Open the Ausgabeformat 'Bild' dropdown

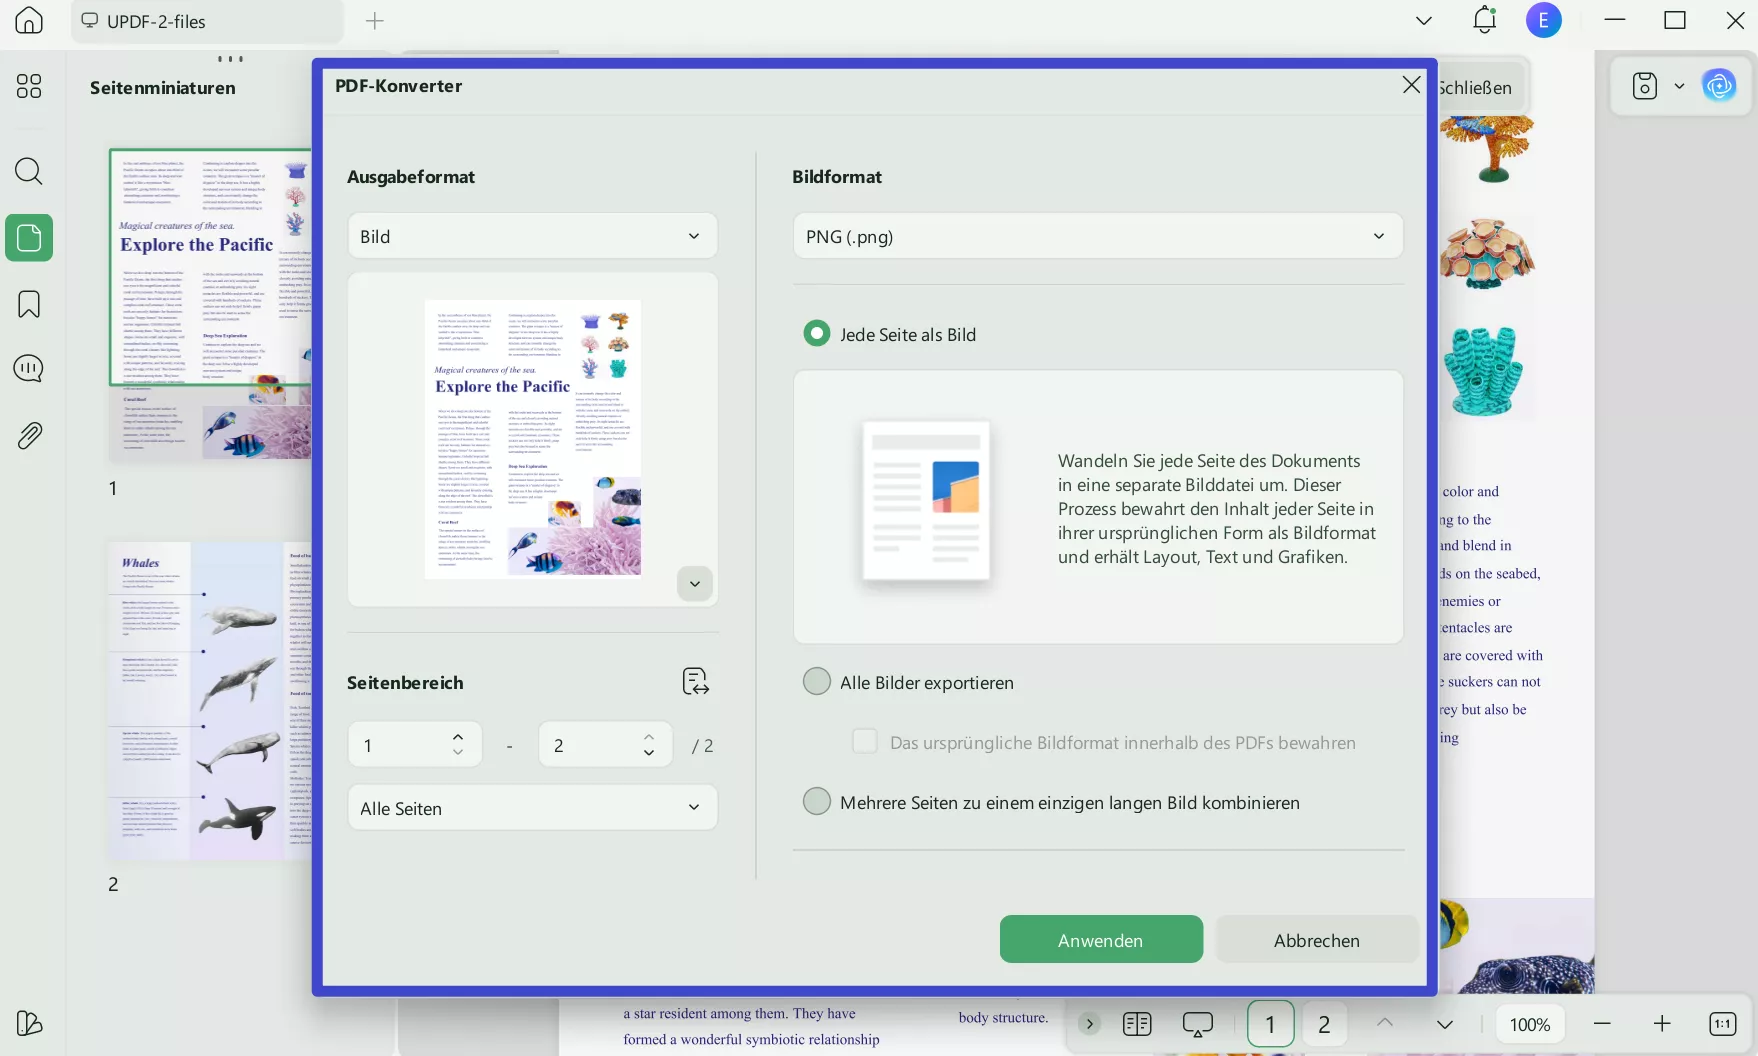(x=533, y=236)
